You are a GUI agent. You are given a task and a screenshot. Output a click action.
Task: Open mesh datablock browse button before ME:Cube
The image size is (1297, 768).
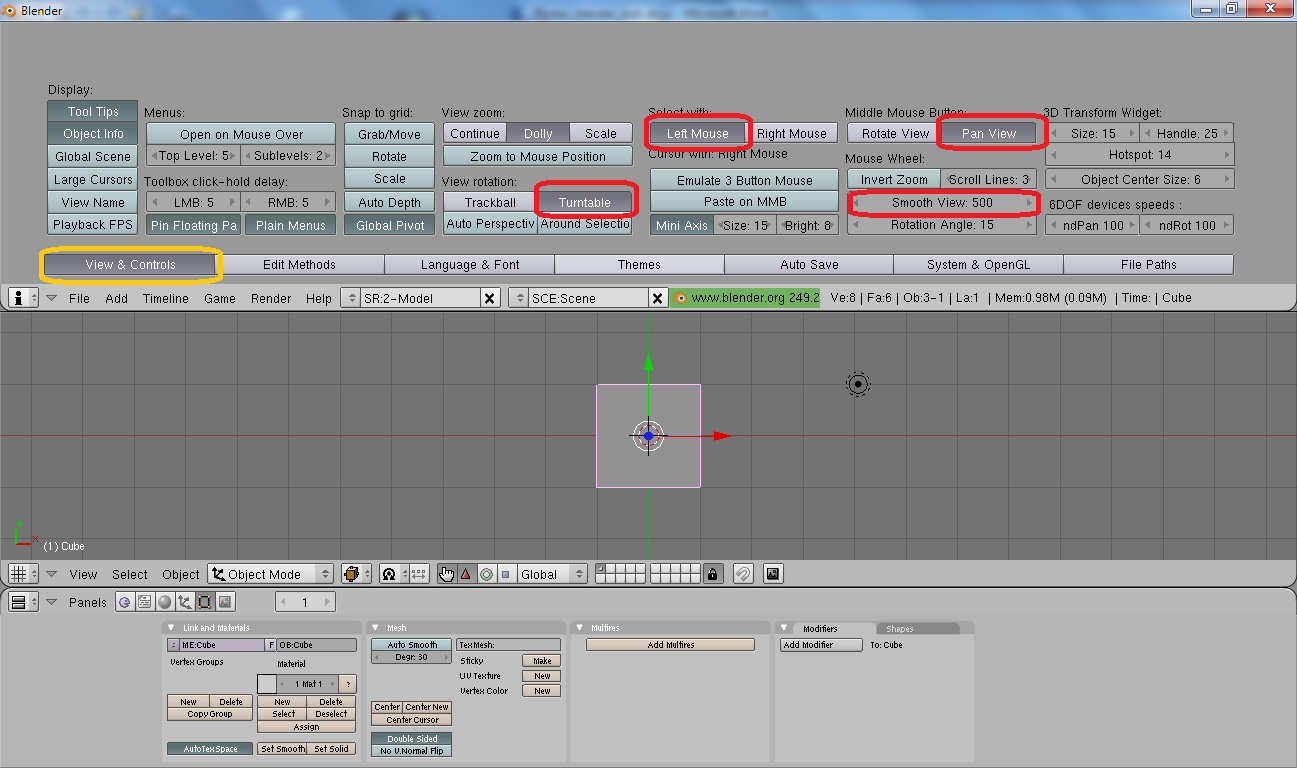pos(172,645)
